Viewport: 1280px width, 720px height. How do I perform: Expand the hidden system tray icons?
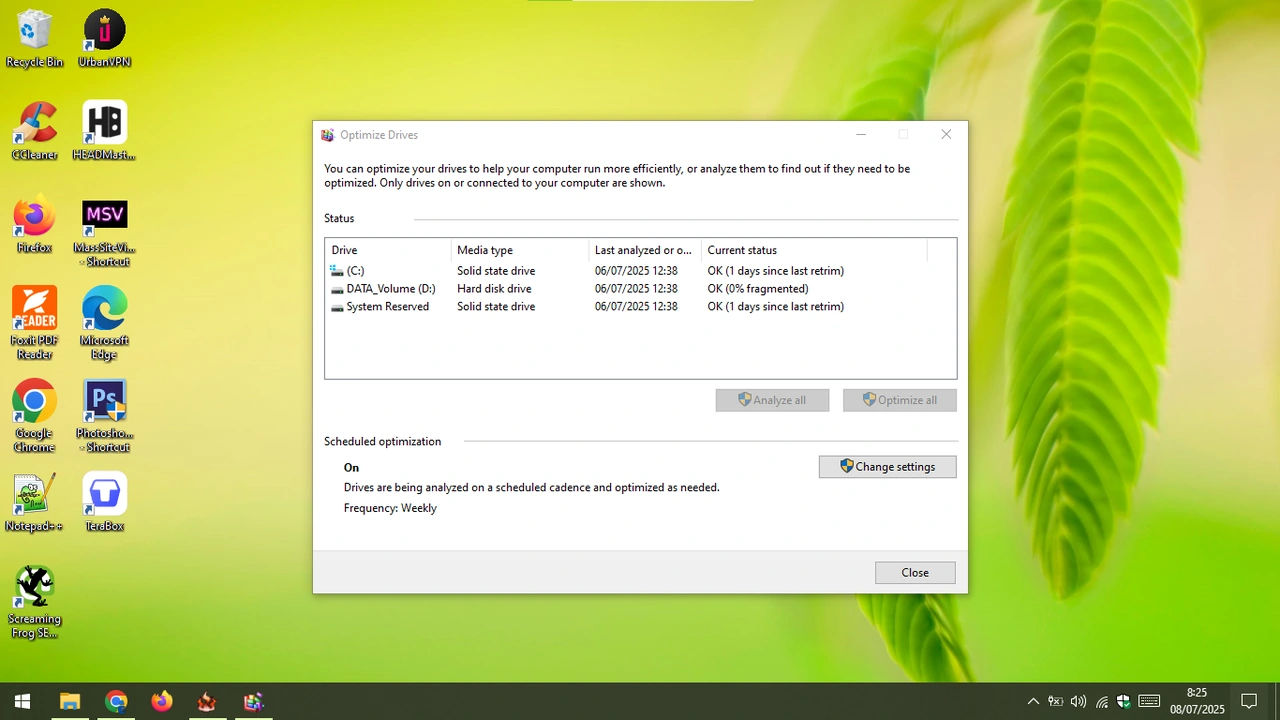[x=1033, y=701]
